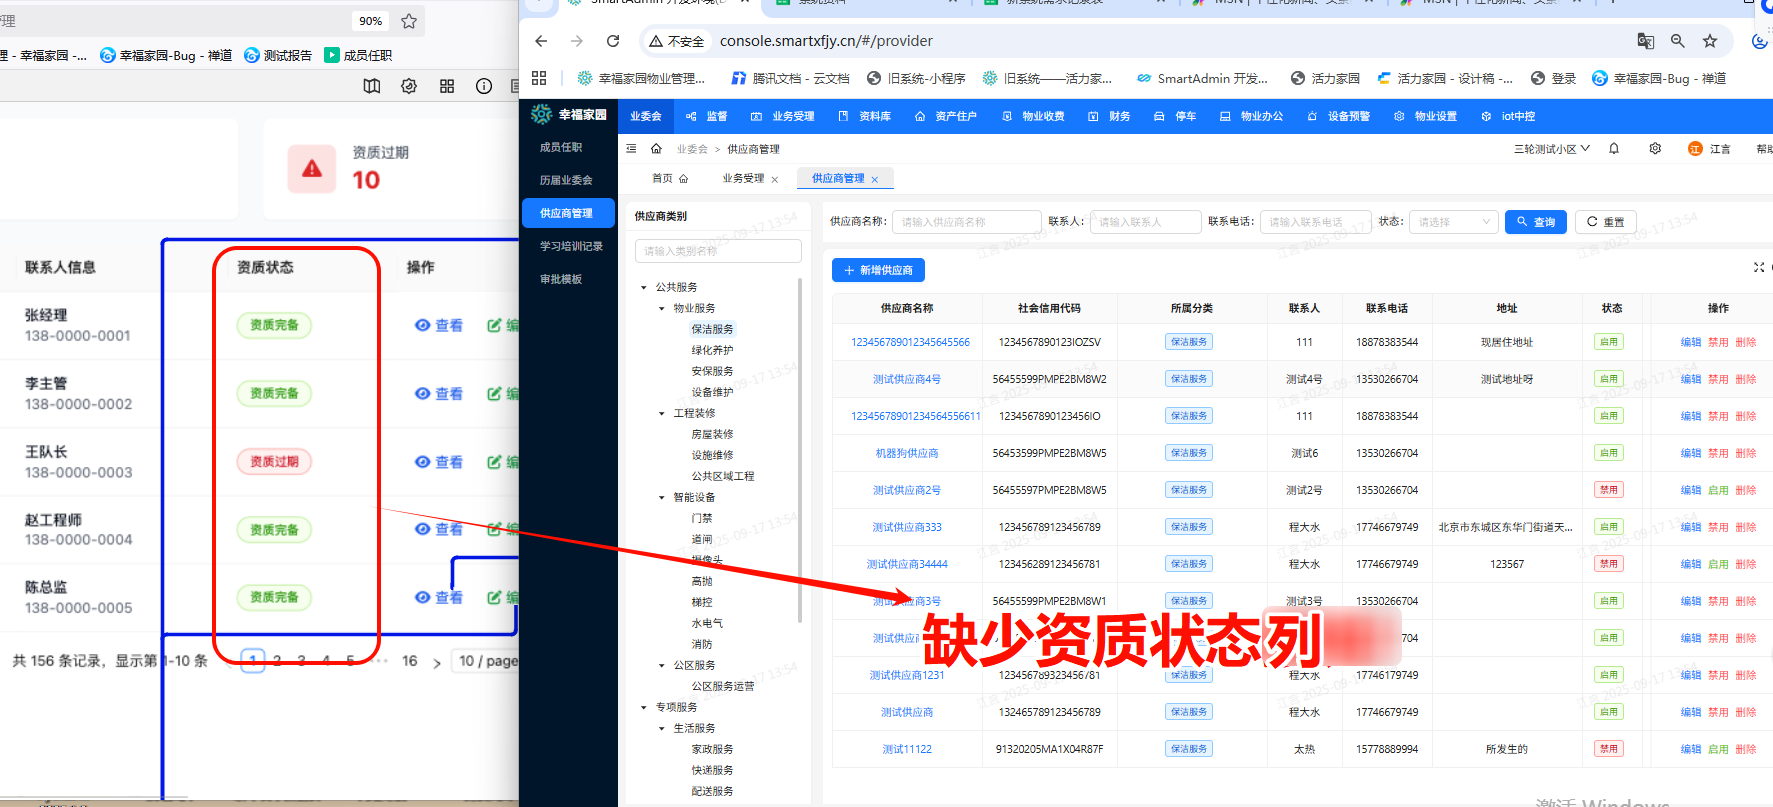Switch to the 首页 page tab

point(670,179)
